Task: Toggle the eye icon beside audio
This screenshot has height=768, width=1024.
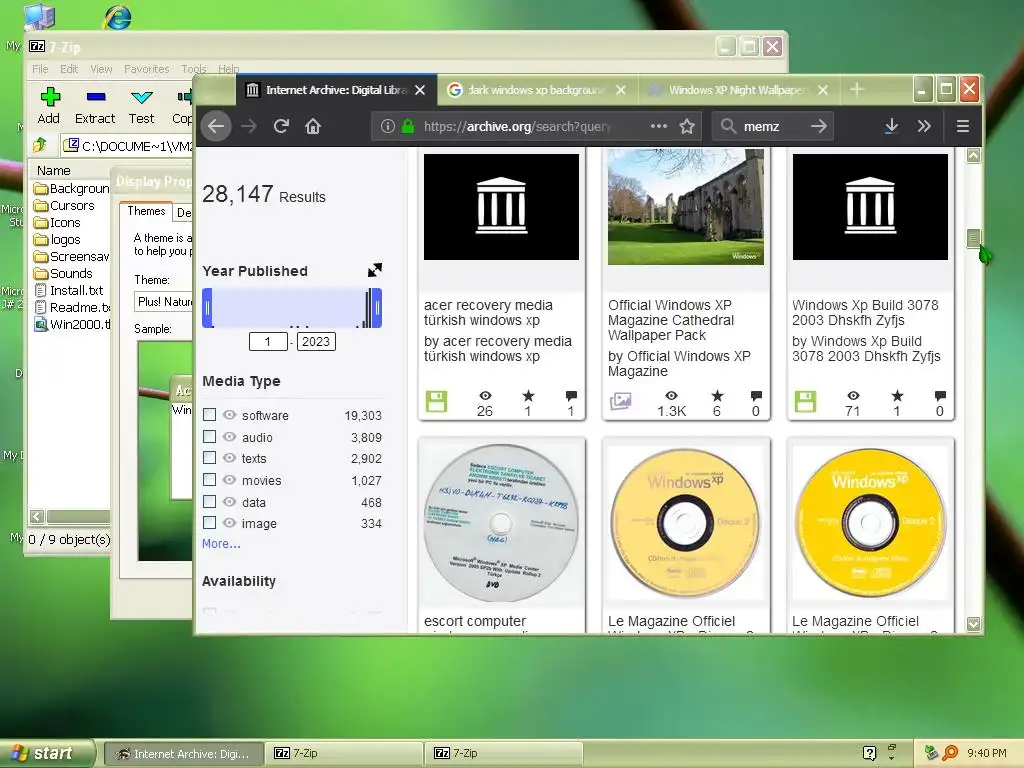Action: pos(229,437)
